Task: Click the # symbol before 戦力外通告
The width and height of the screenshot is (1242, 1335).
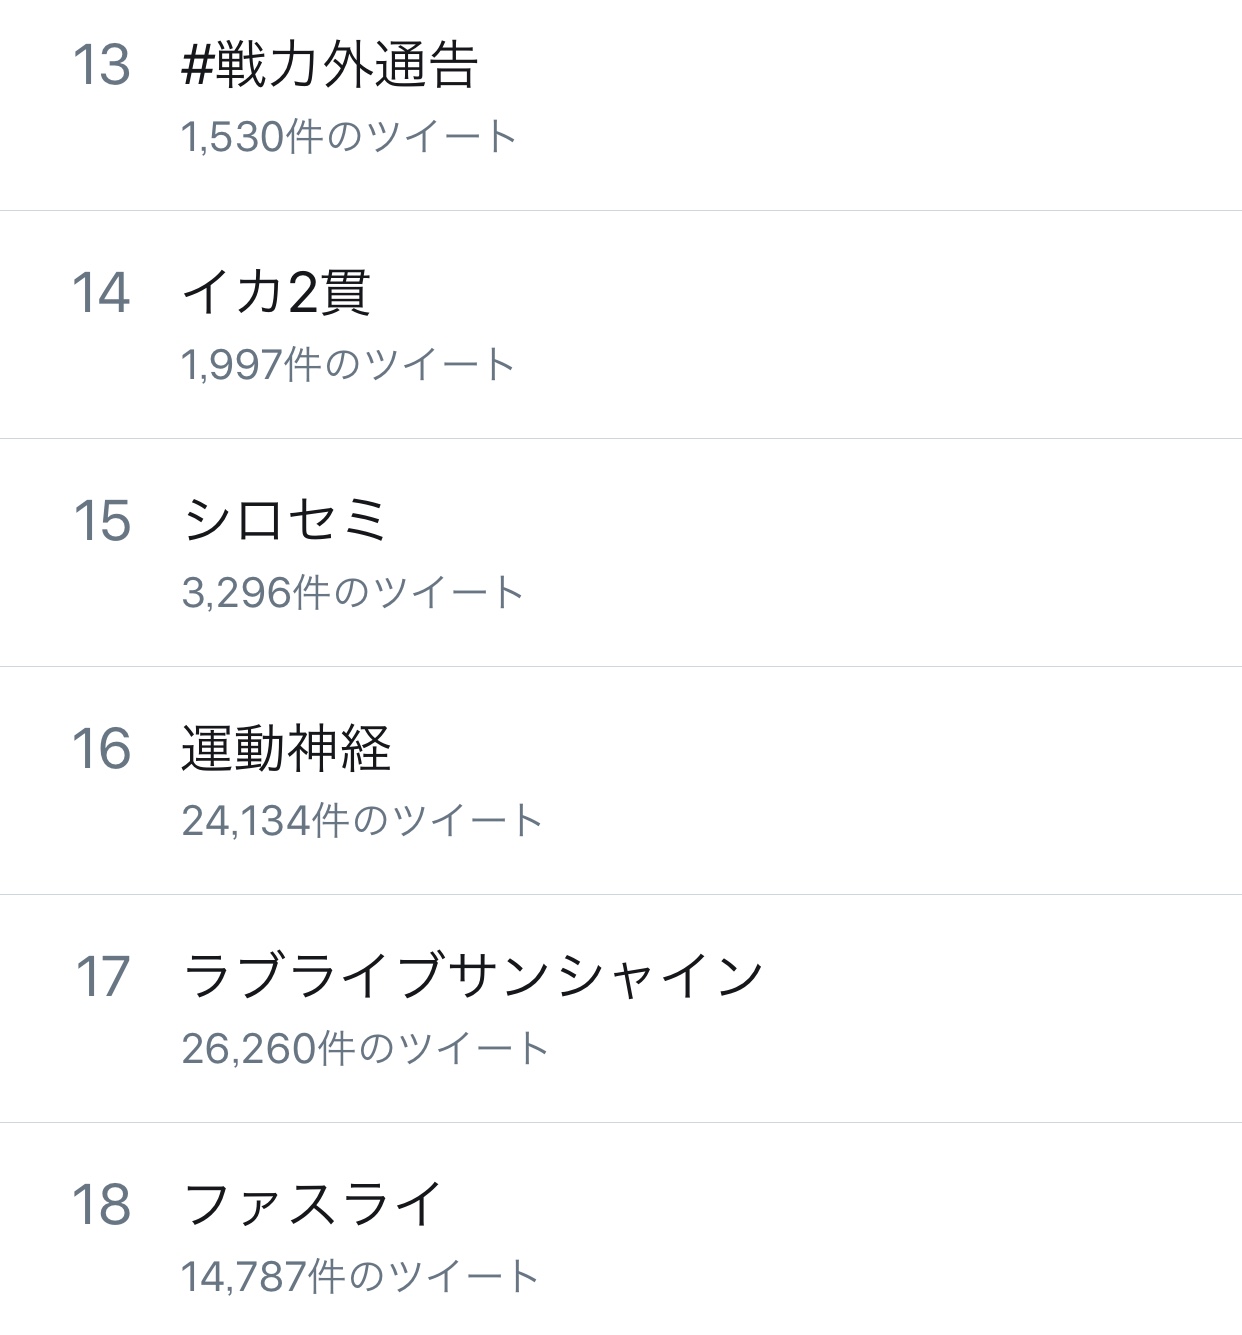Action: (x=197, y=66)
